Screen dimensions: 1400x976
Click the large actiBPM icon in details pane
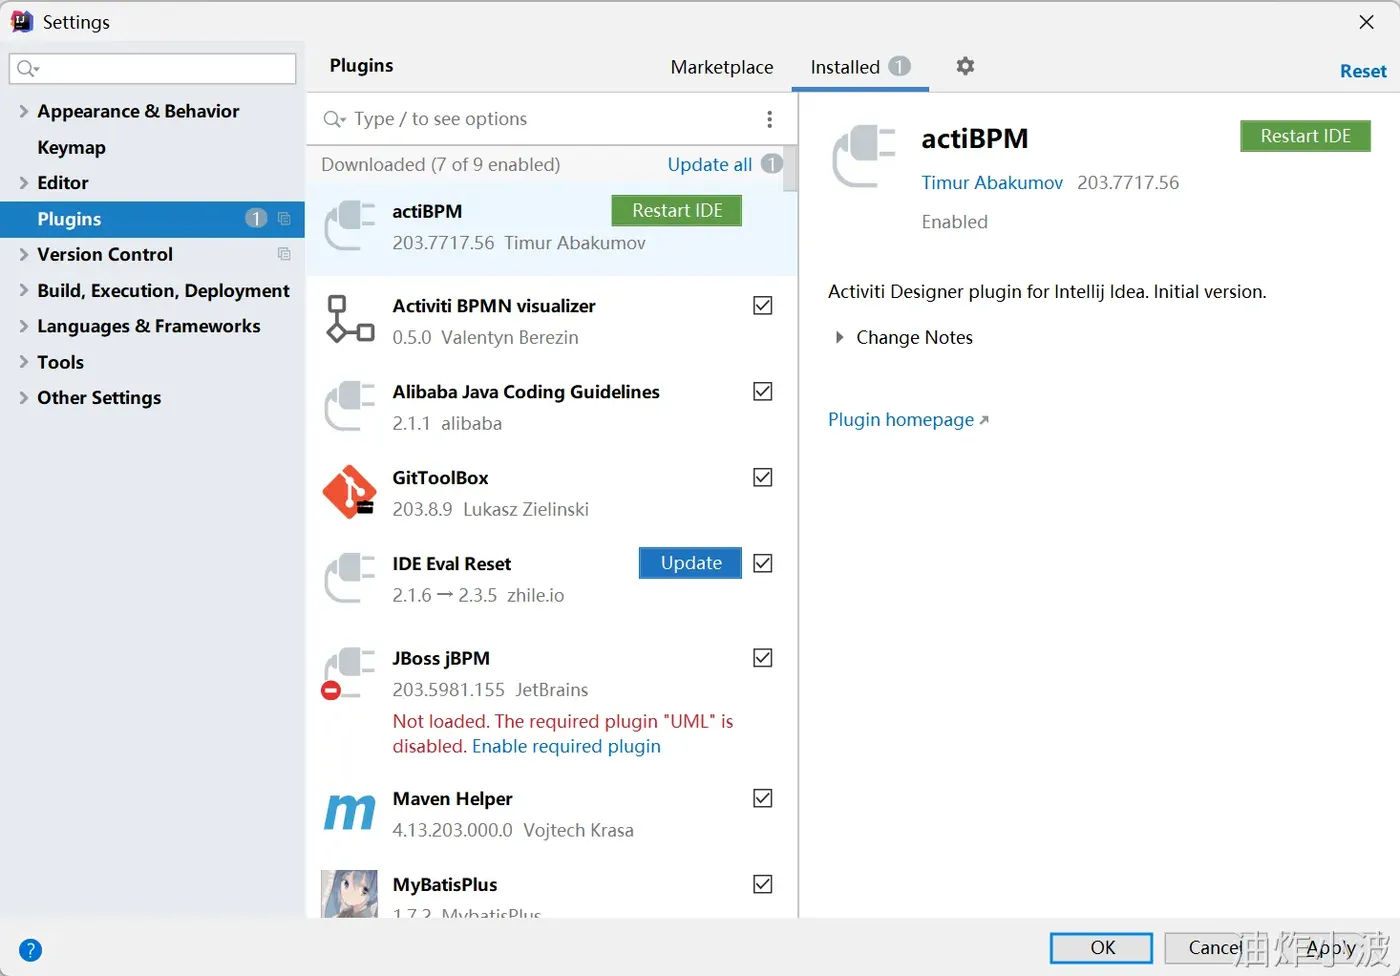click(865, 156)
